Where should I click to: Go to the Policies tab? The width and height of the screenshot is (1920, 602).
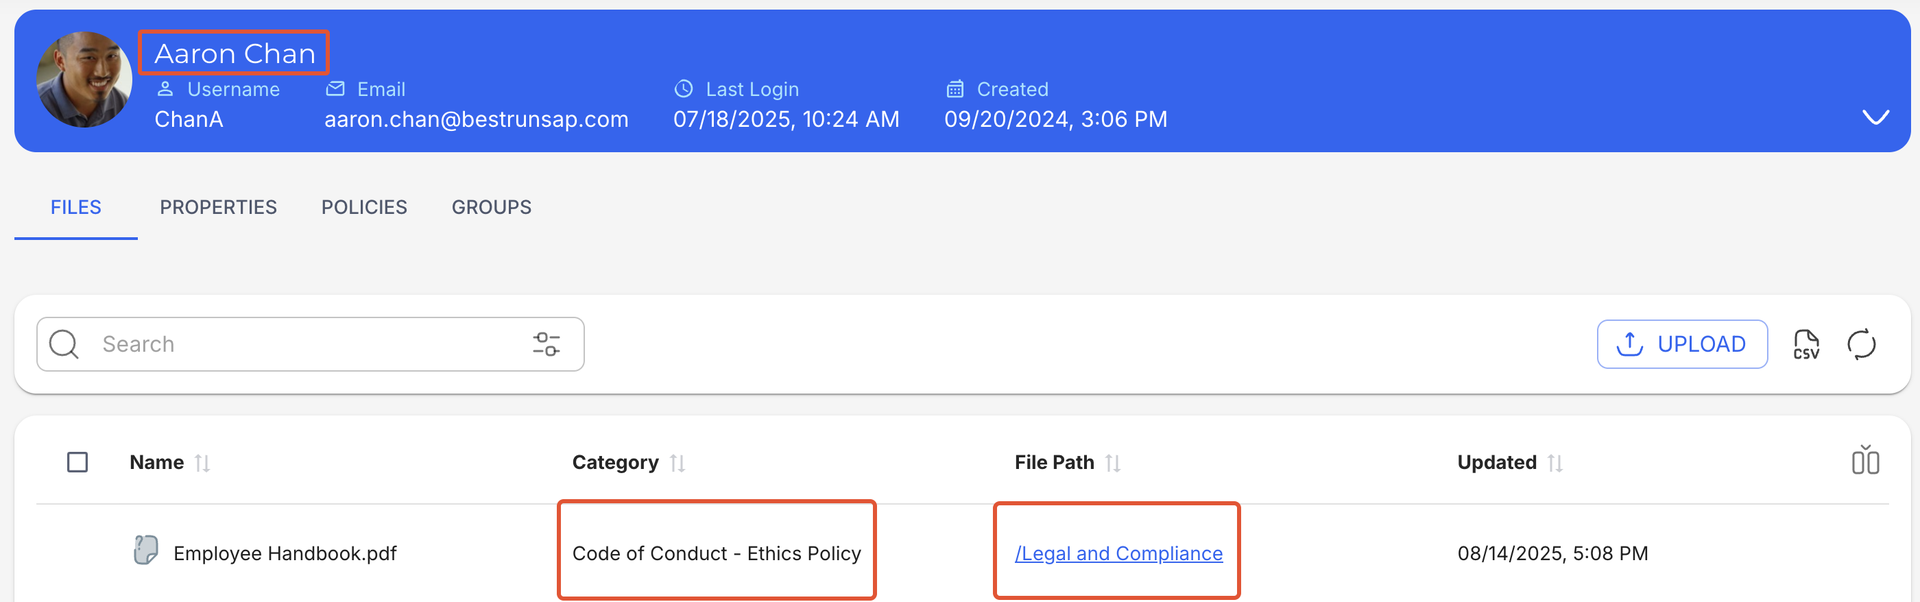364,207
